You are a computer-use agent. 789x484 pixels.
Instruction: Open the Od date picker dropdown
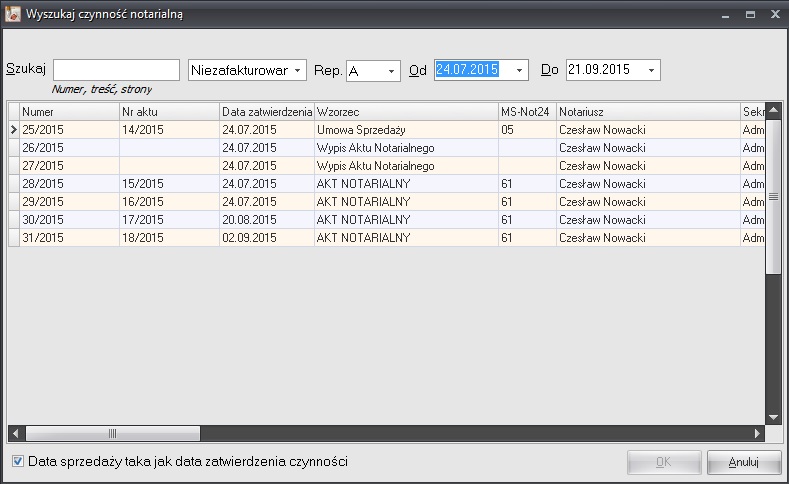coord(519,70)
